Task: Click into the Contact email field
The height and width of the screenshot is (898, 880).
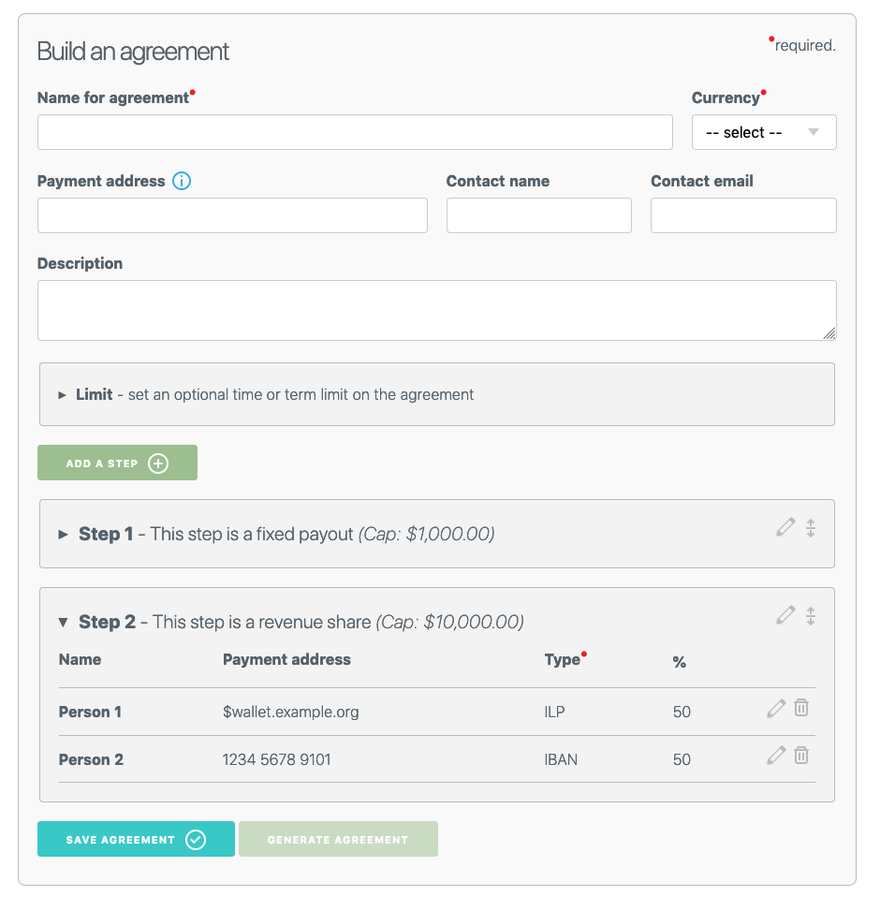Action: 743,215
